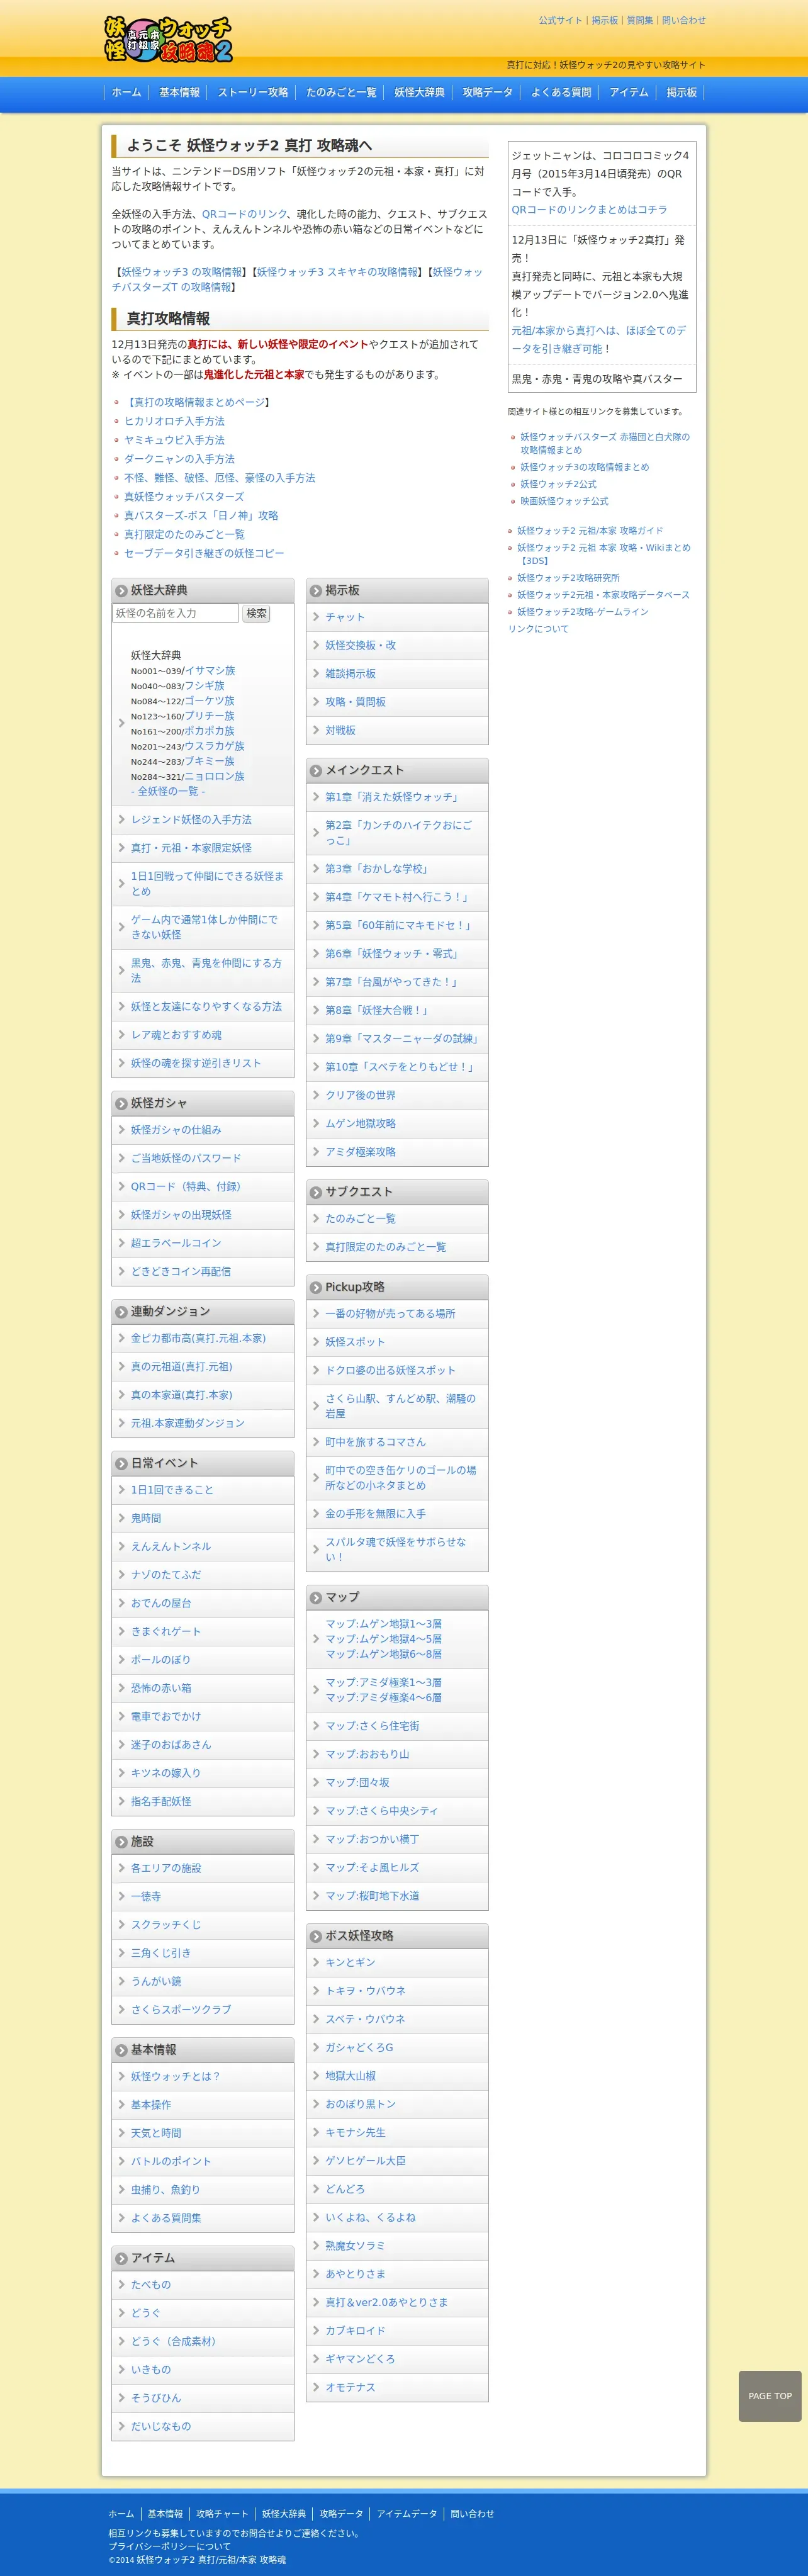The image size is (808, 2576).
Task: Click the arrow icon beside 基本情報 section header
Action: [121, 2050]
